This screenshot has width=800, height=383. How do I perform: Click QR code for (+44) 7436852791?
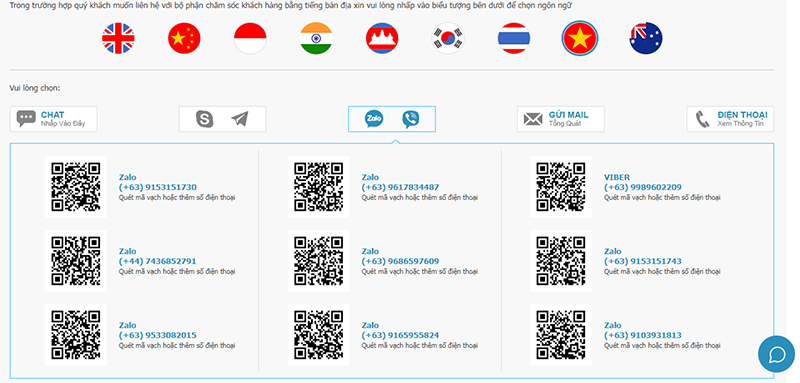(76, 261)
